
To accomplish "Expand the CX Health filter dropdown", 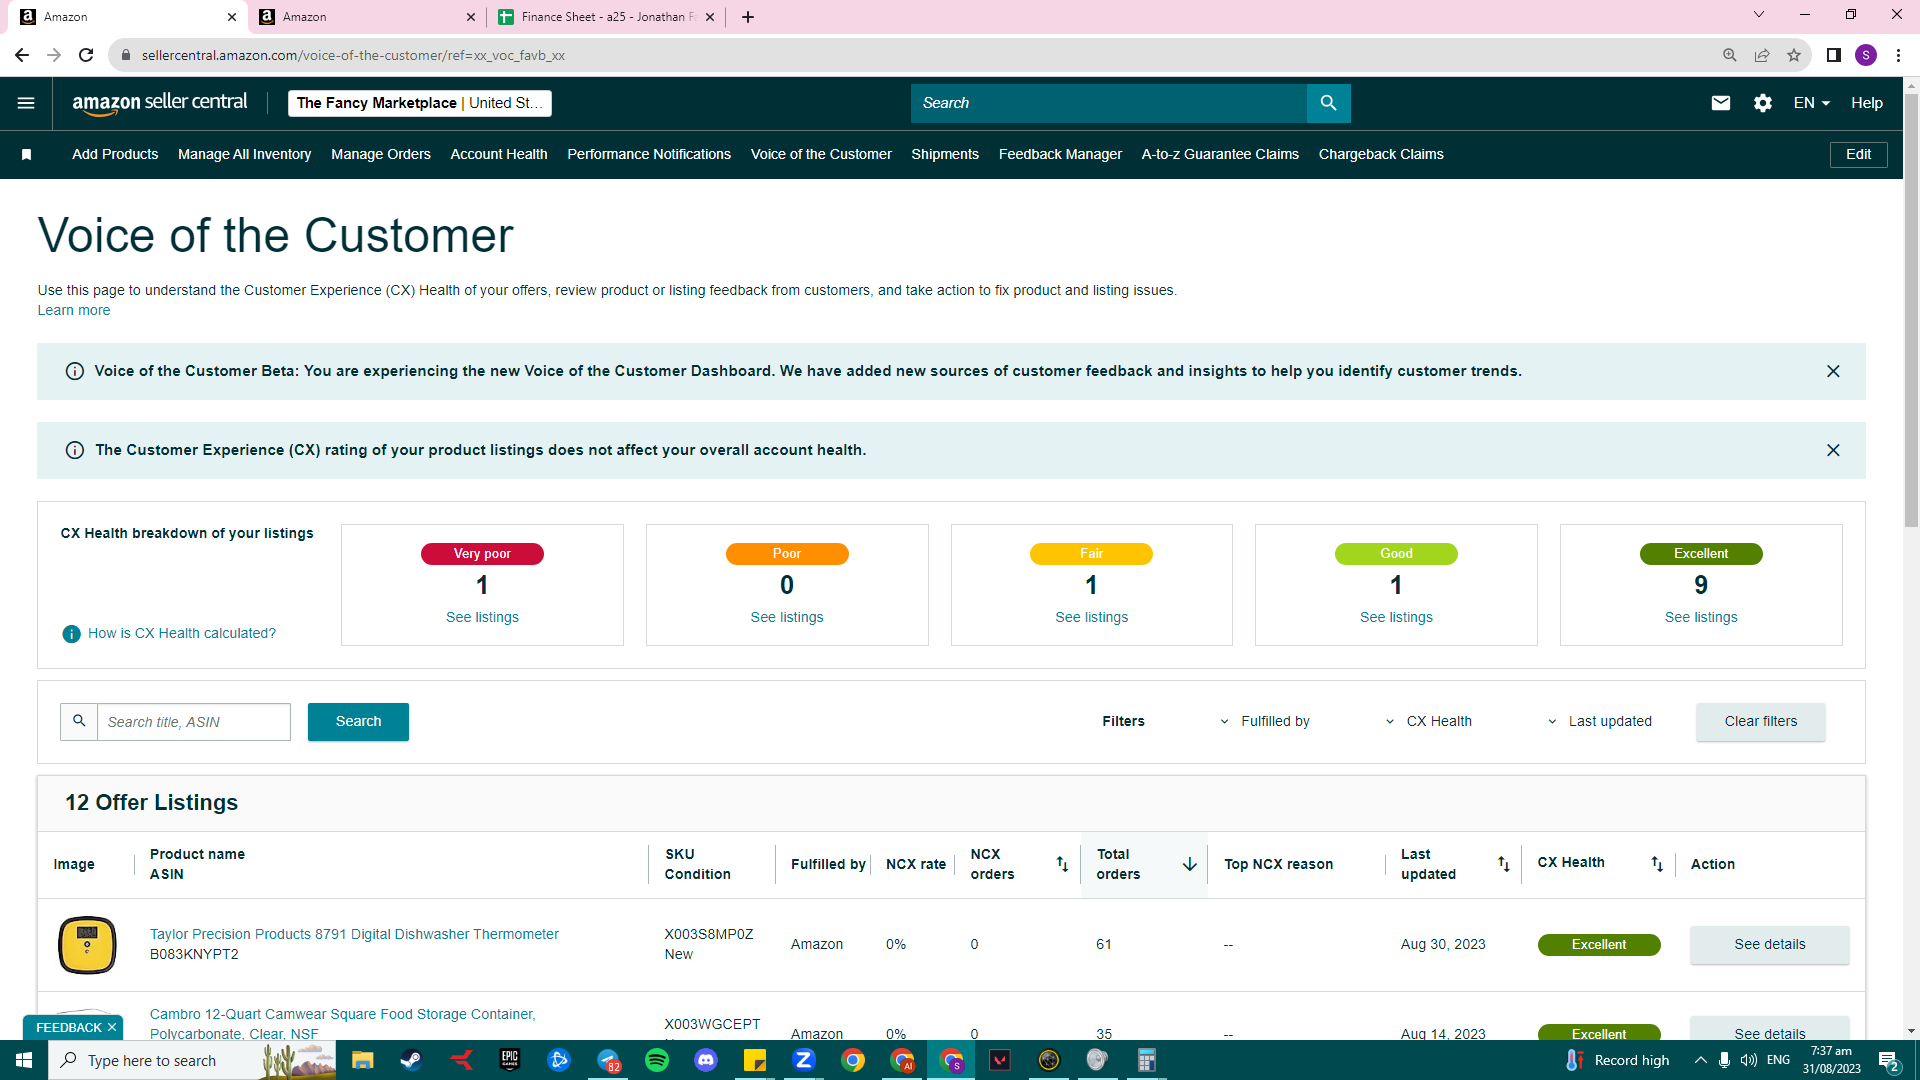I will click(x=1429, y=721).
